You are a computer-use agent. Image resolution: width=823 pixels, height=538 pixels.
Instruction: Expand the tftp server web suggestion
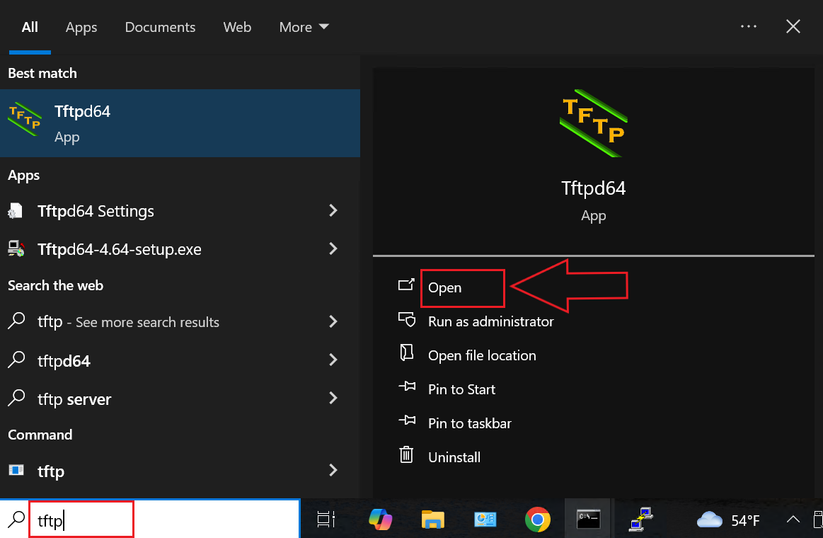[333, 398]
